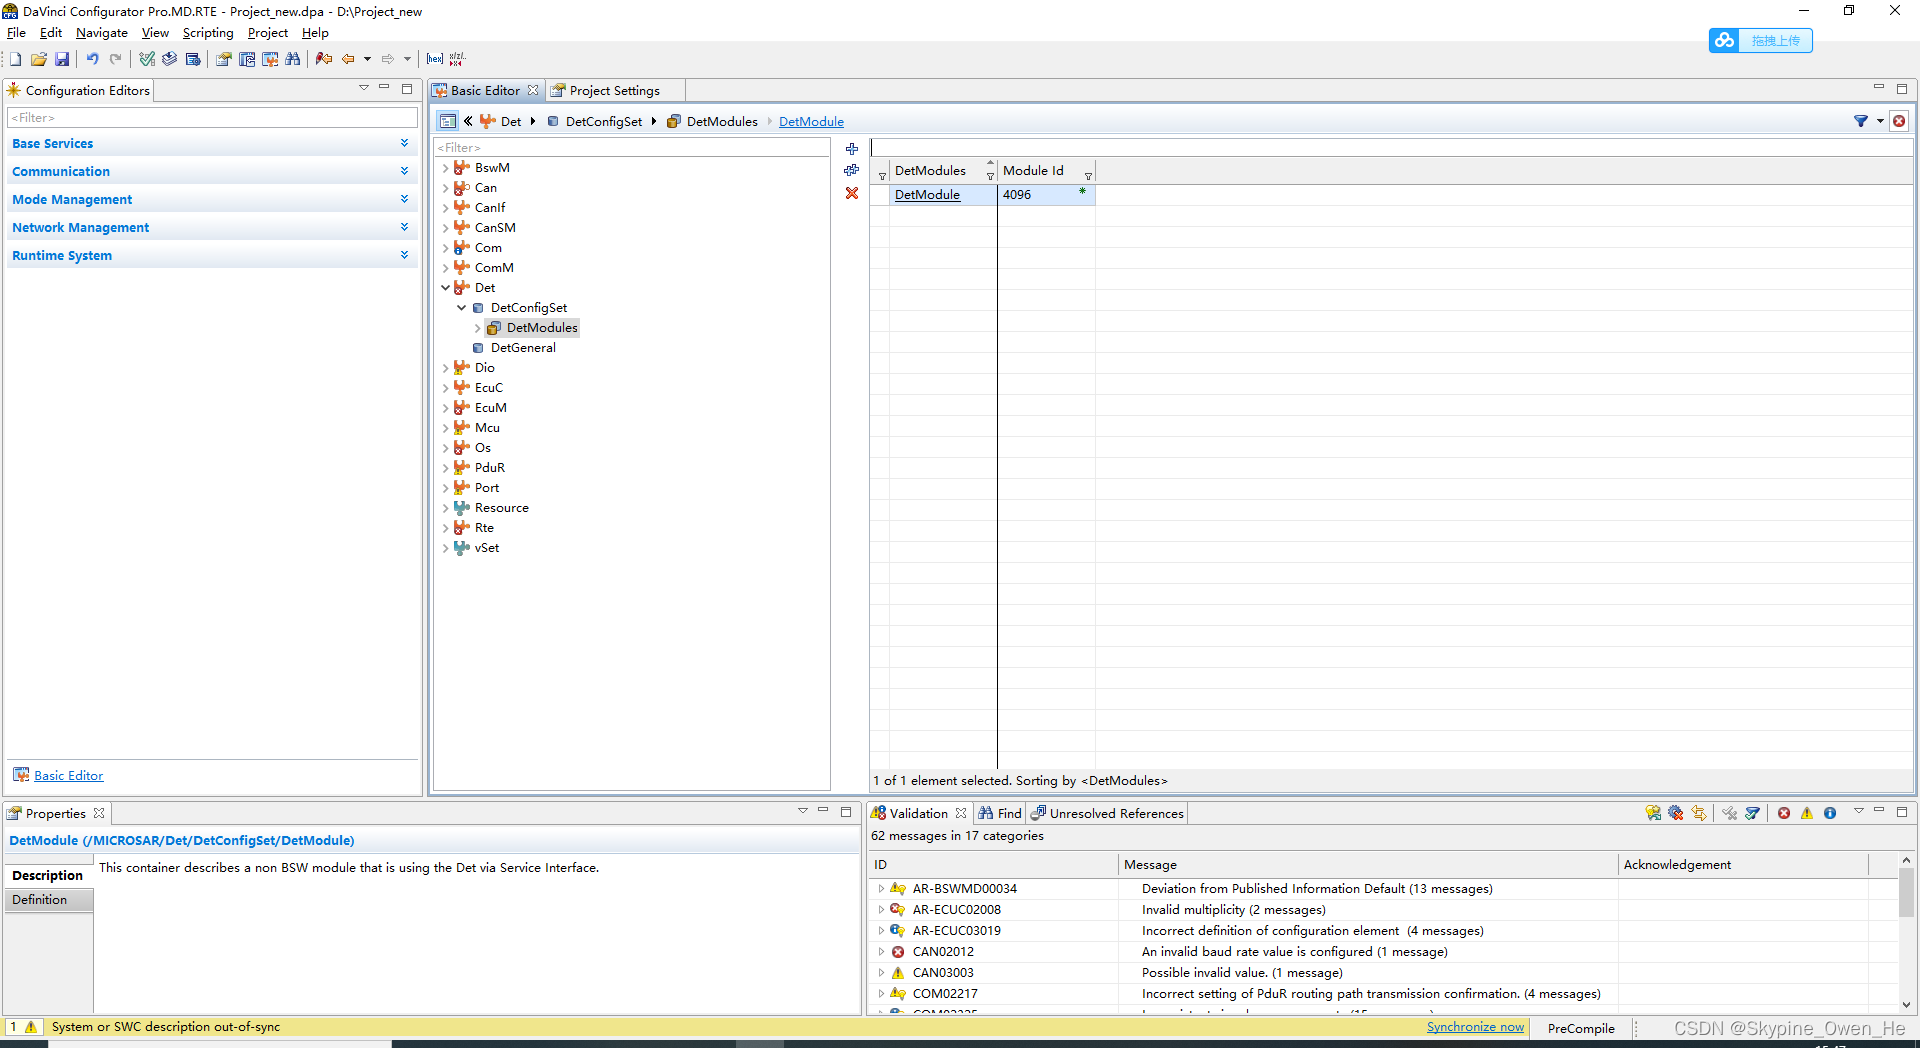Click DetConfigSet in breadcrumb
The image size is (1920, 1048).
click(x=604, y=121)
